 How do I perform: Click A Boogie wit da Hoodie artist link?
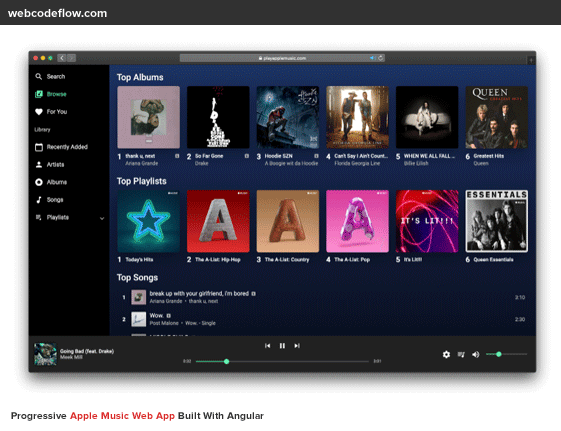pos(291,163)
